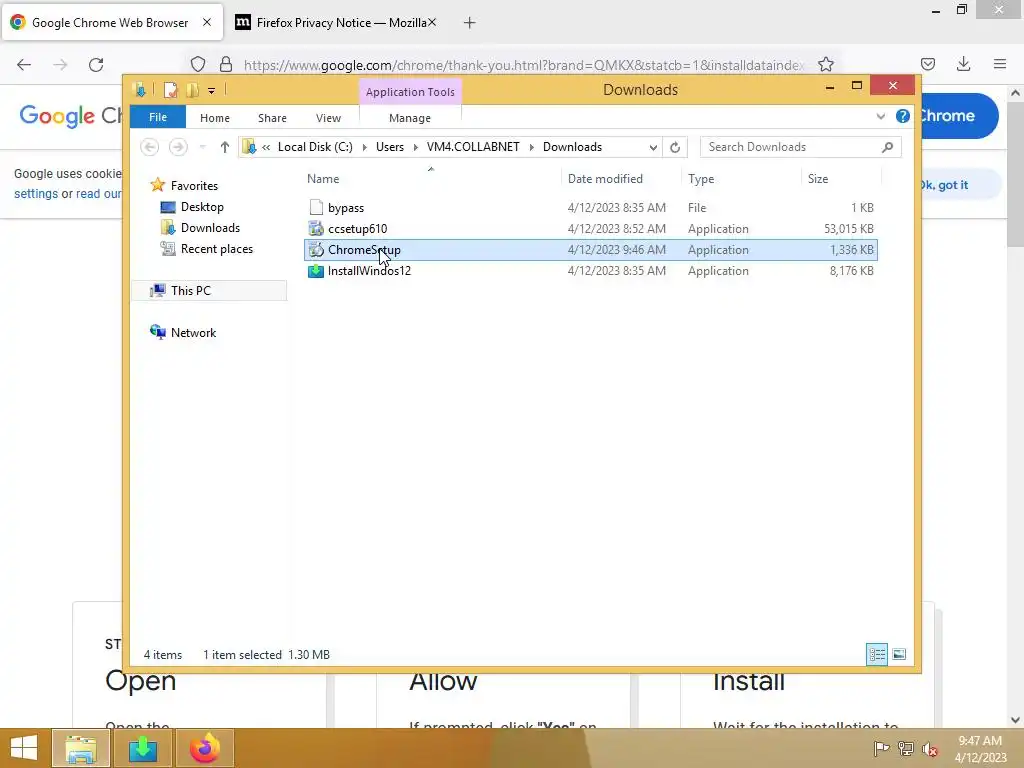Viewport: 1024px width, 768px height.
Task: Switch to the Share ribbon tab
Action: click(x=272, y=118)
